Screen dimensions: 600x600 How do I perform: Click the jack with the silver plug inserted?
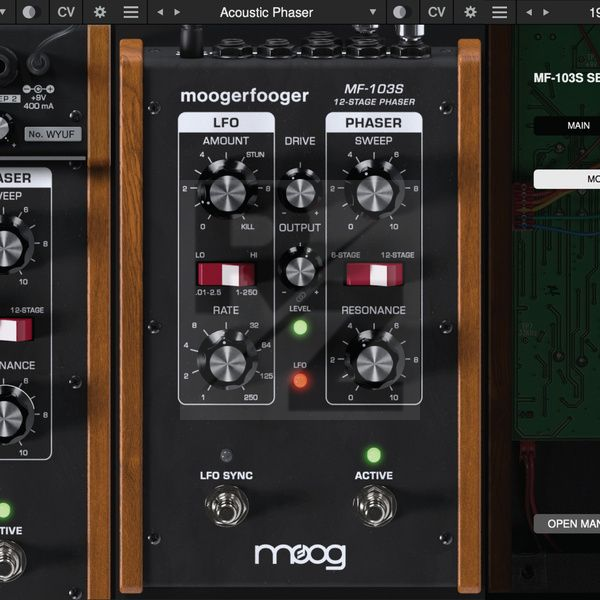[x=410, y=41]
